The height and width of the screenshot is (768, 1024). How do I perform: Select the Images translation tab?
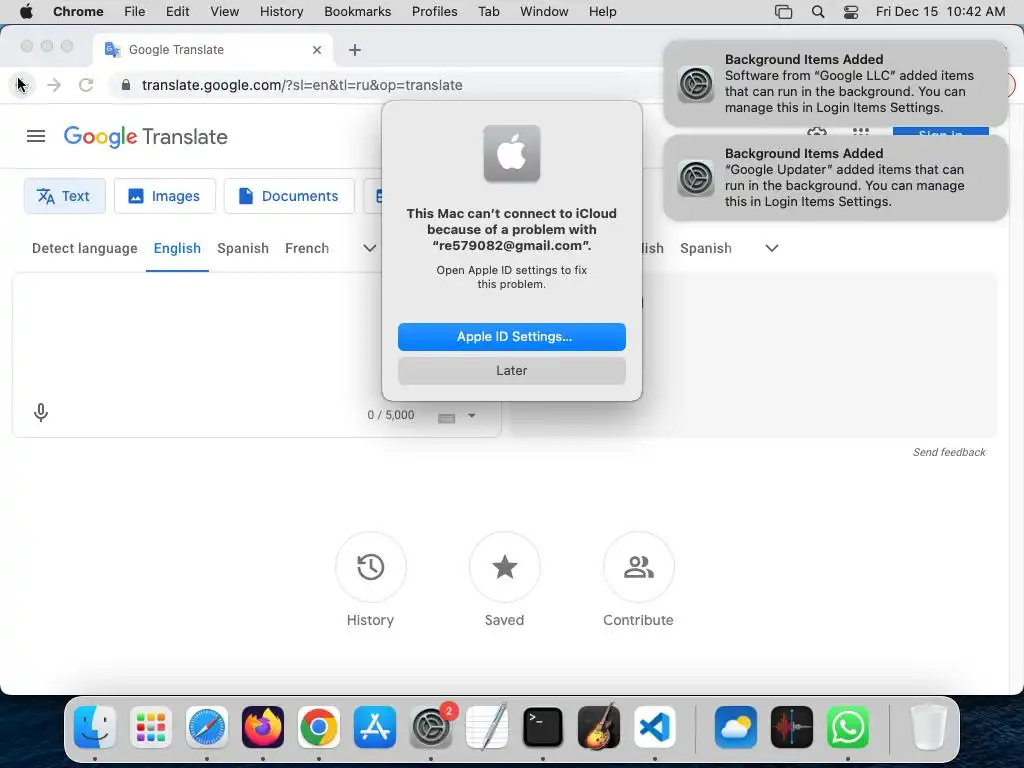tap(165, 196)
